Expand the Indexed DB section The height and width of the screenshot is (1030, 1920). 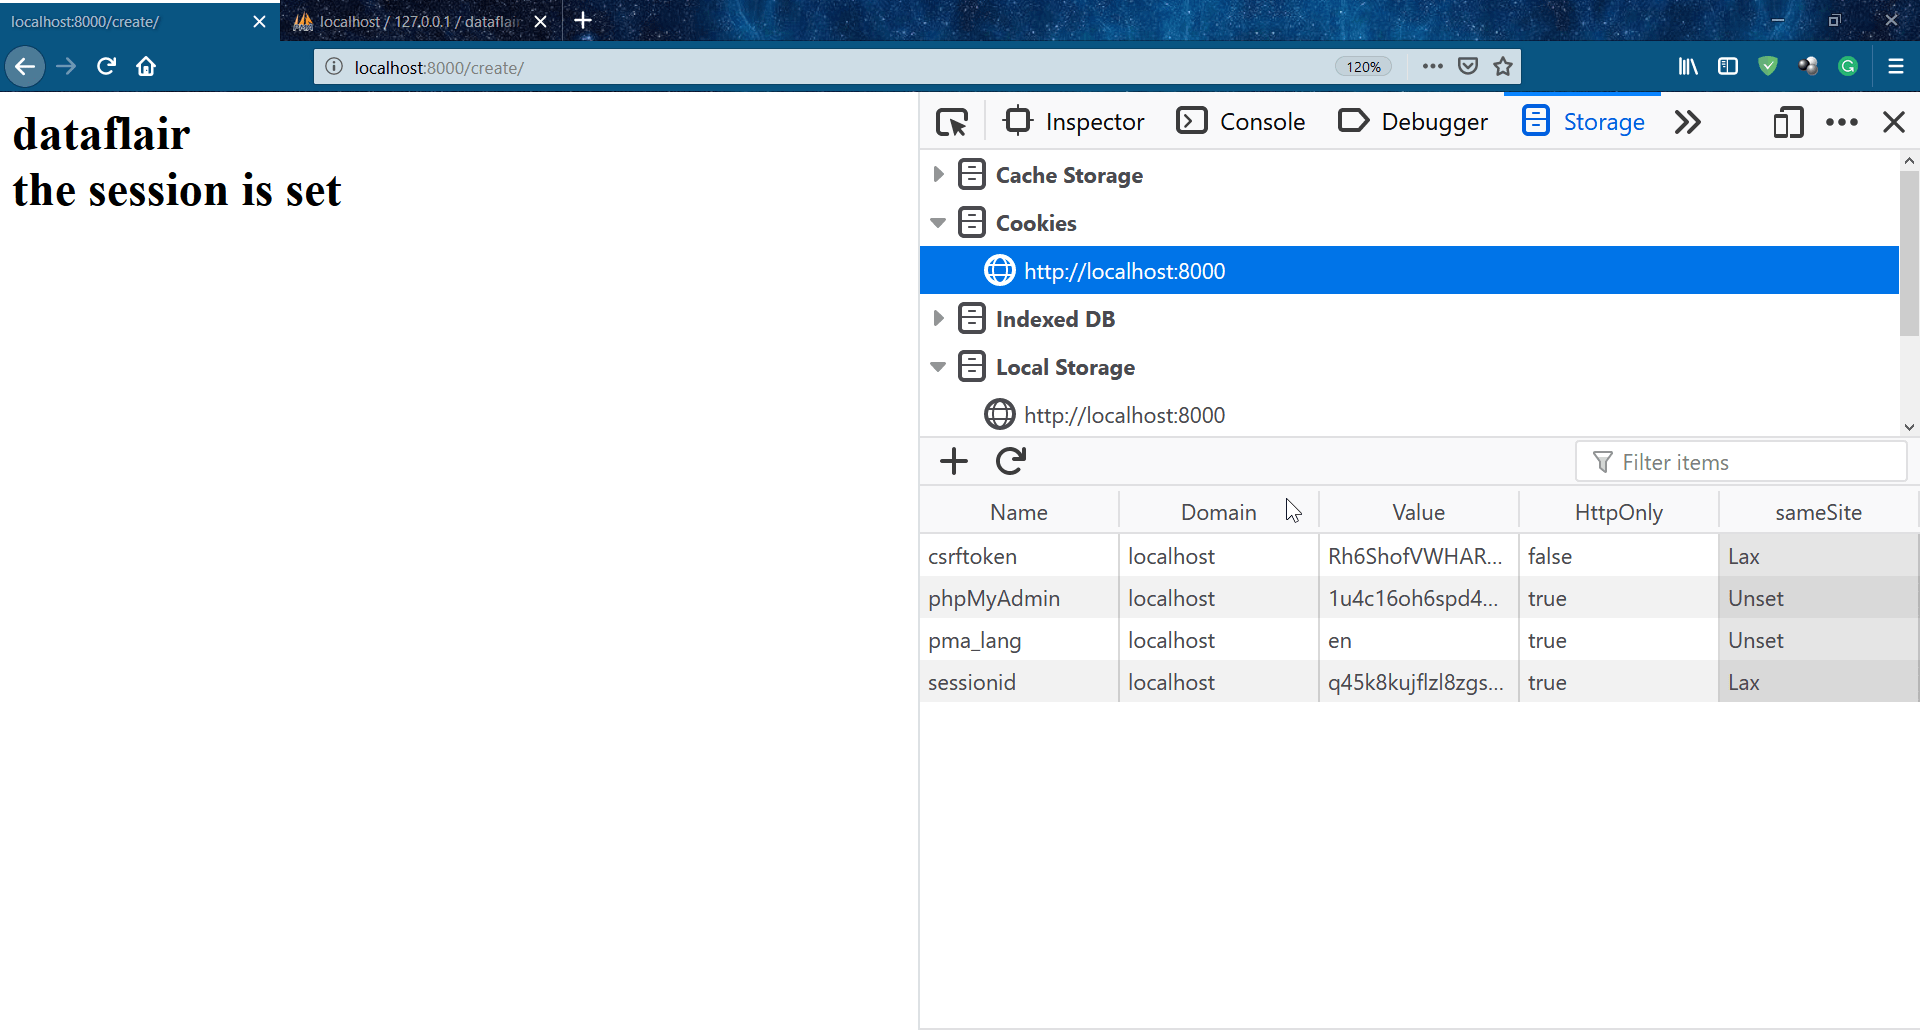click(938, 318)
